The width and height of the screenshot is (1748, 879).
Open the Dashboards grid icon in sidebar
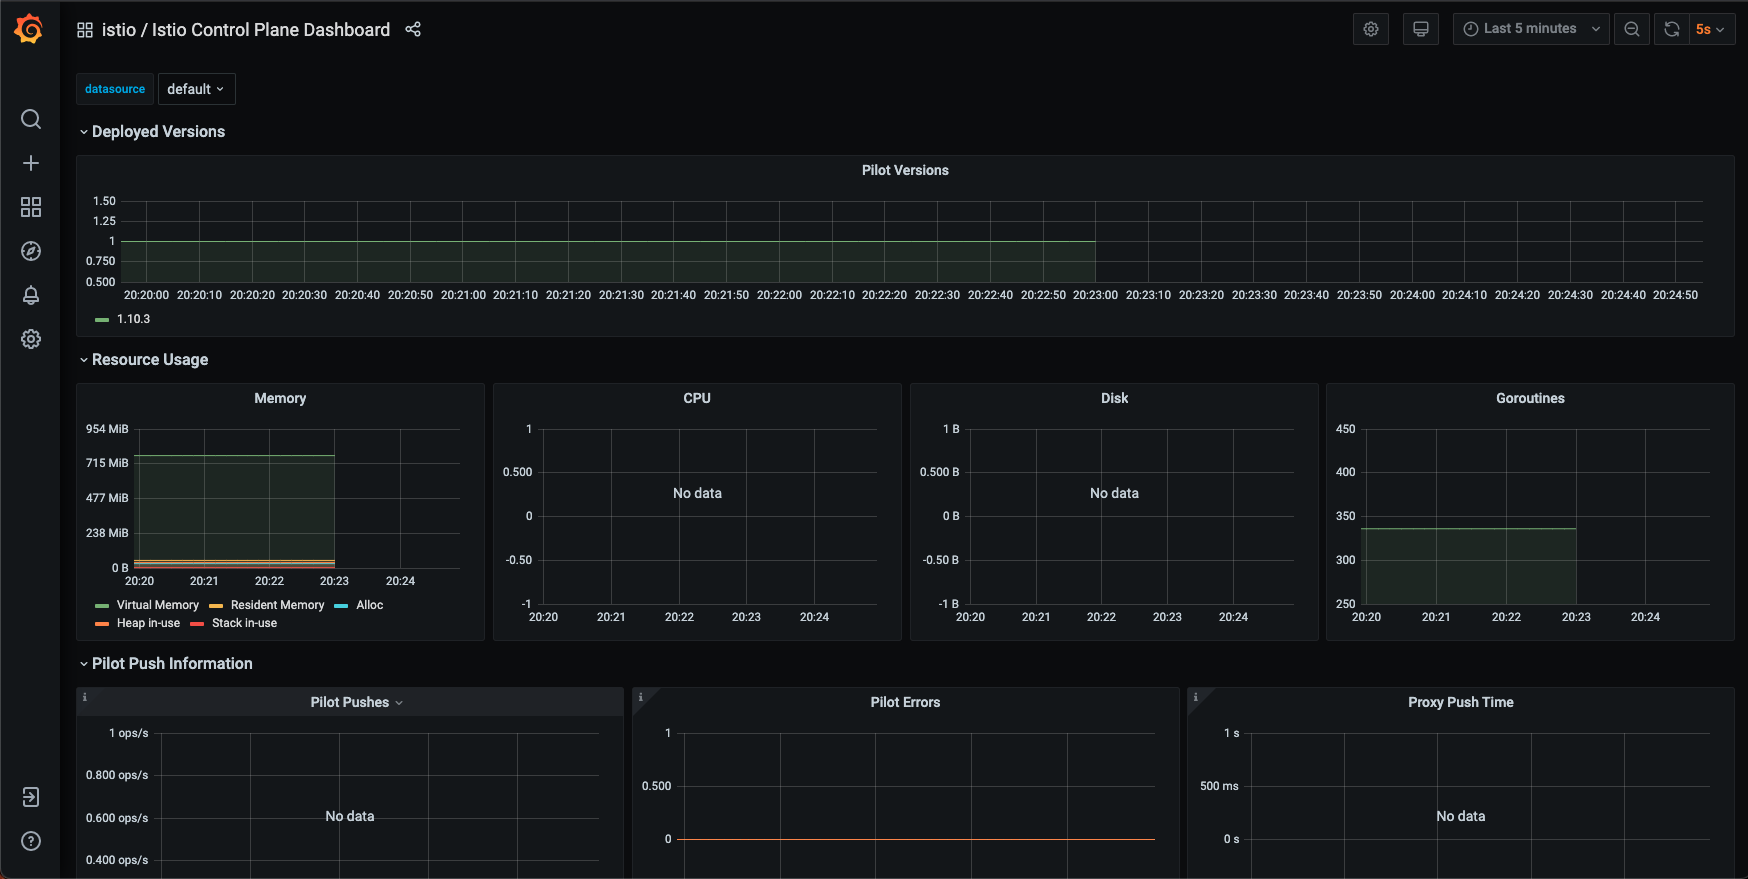tap(31, 207)
